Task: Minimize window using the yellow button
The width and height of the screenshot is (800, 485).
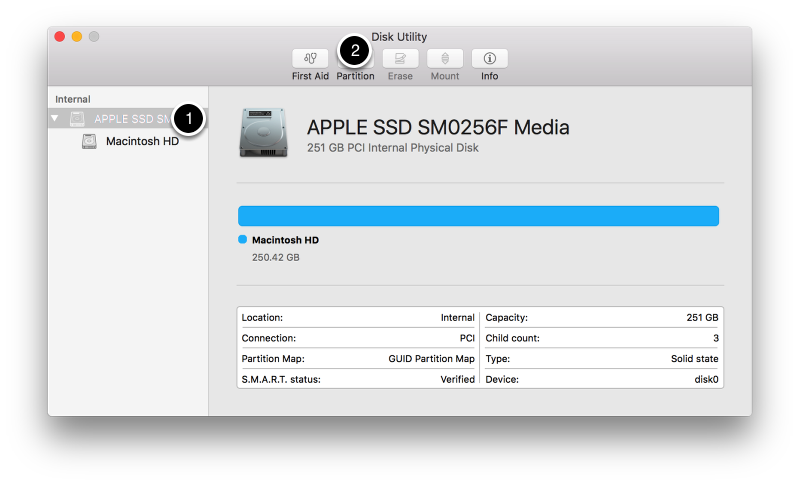Action: [x=77, y=37]
